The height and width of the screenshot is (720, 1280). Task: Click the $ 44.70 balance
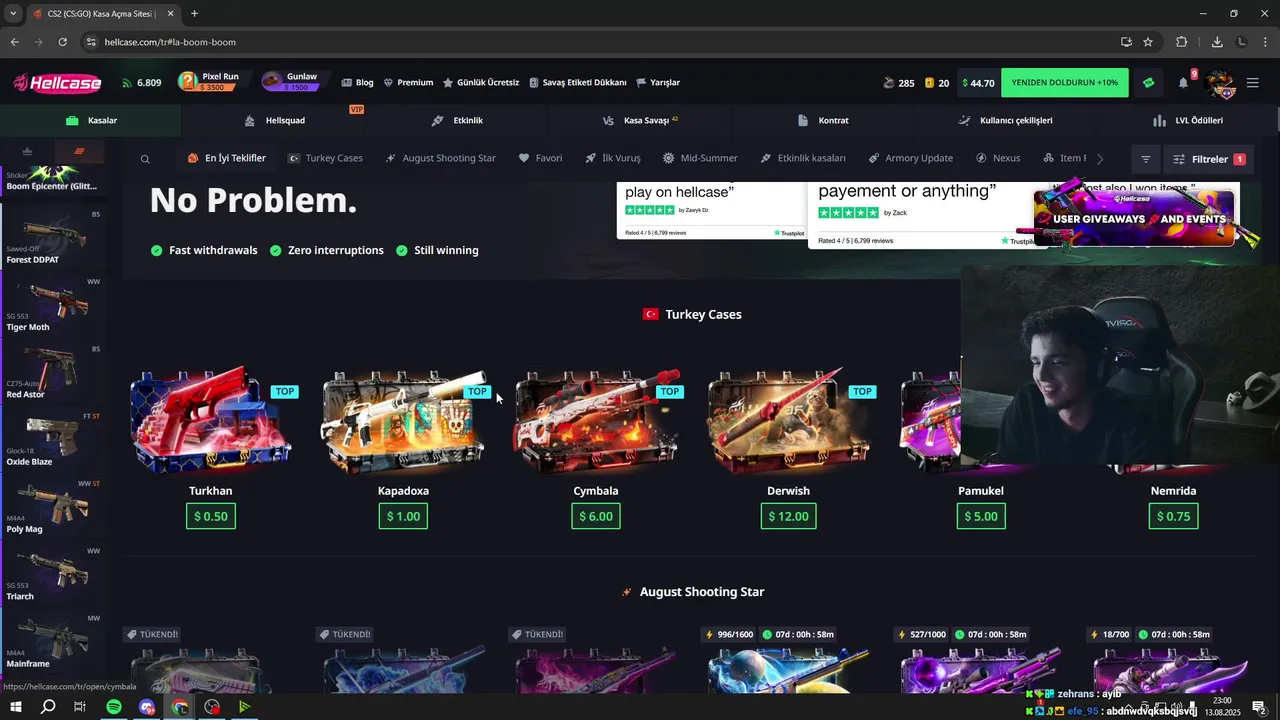[x=978, y=83]
